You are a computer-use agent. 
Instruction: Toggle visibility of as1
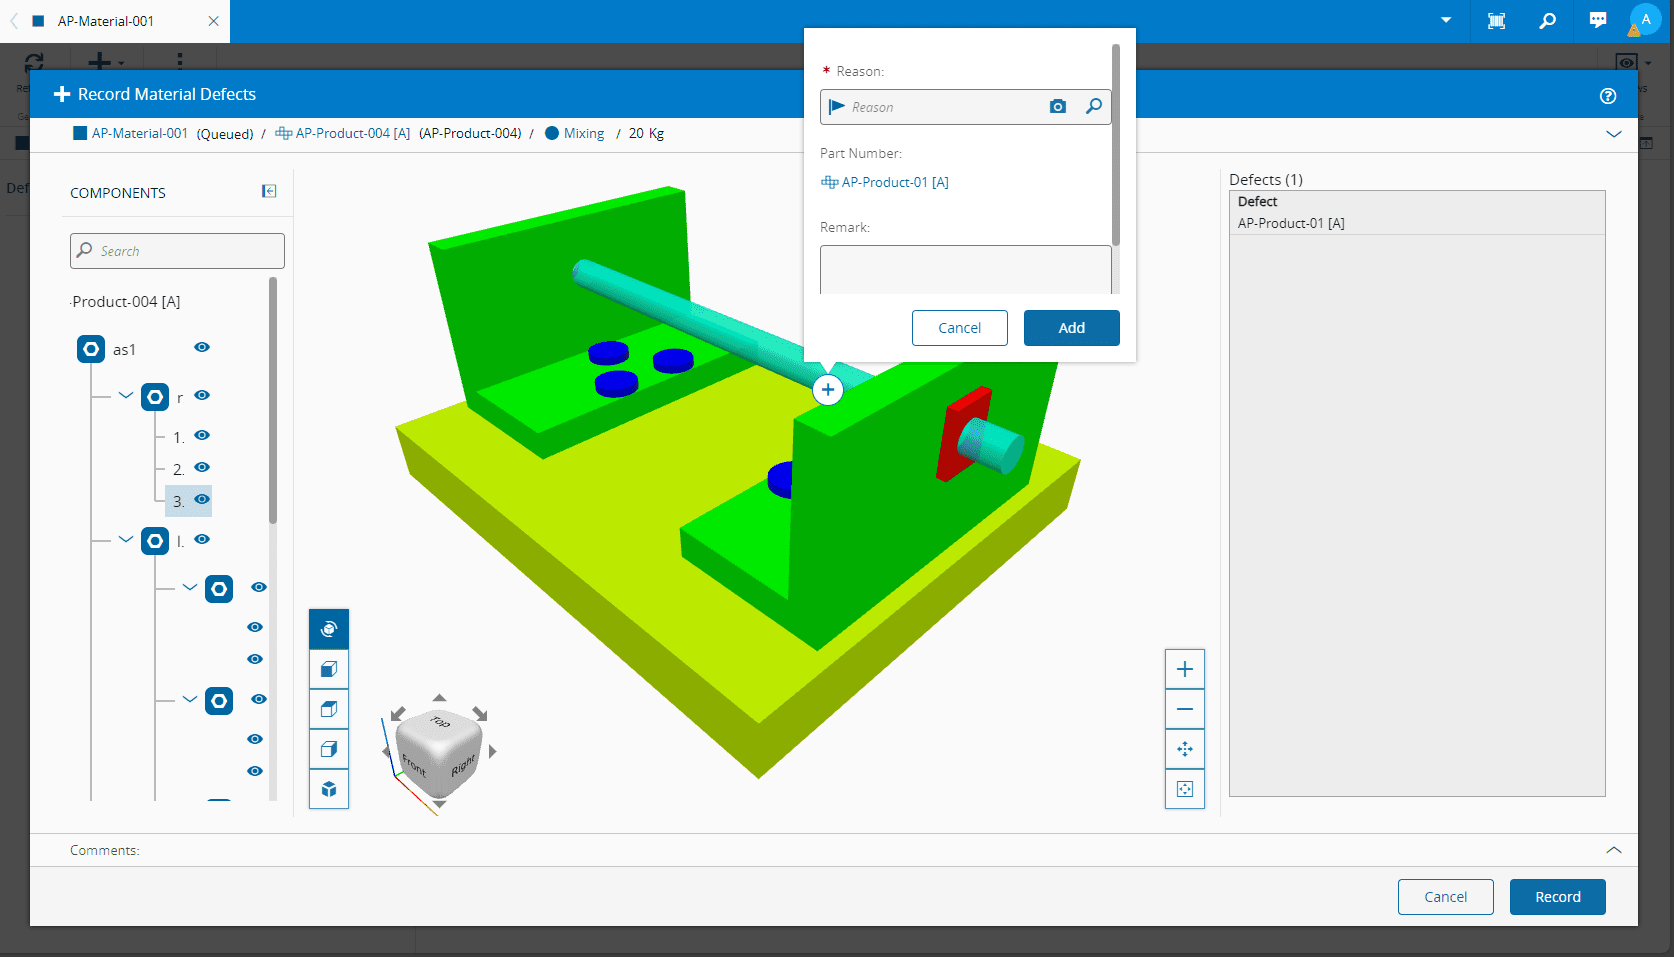coord(202,347)
